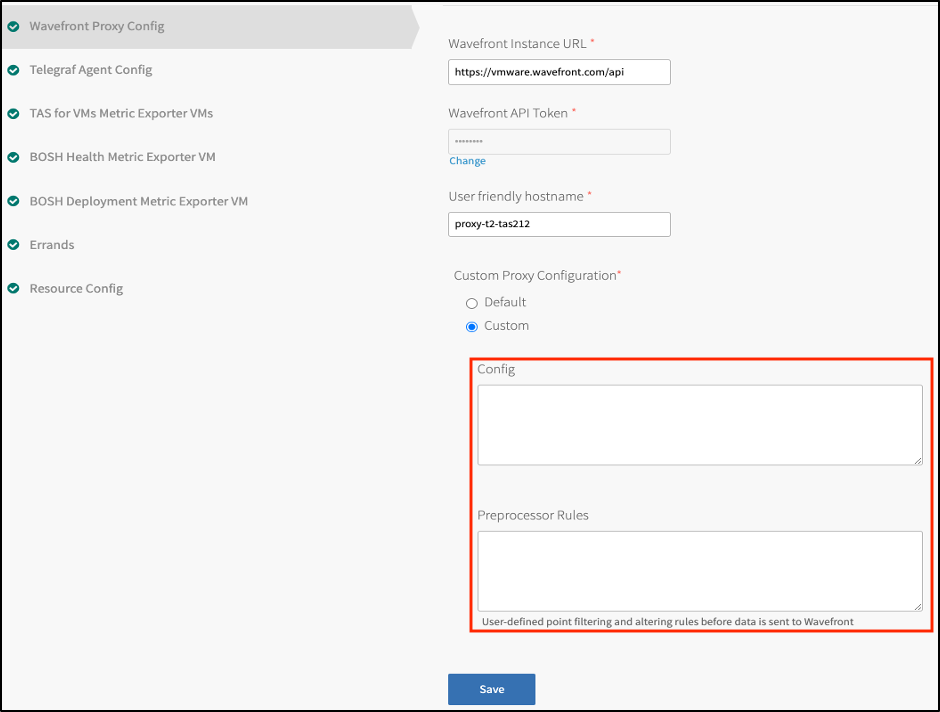Viewport: 940px width, 712px height.
Task: Open the TAS for VMs Metric Exporter VMs tab
Action: point(121,114)
